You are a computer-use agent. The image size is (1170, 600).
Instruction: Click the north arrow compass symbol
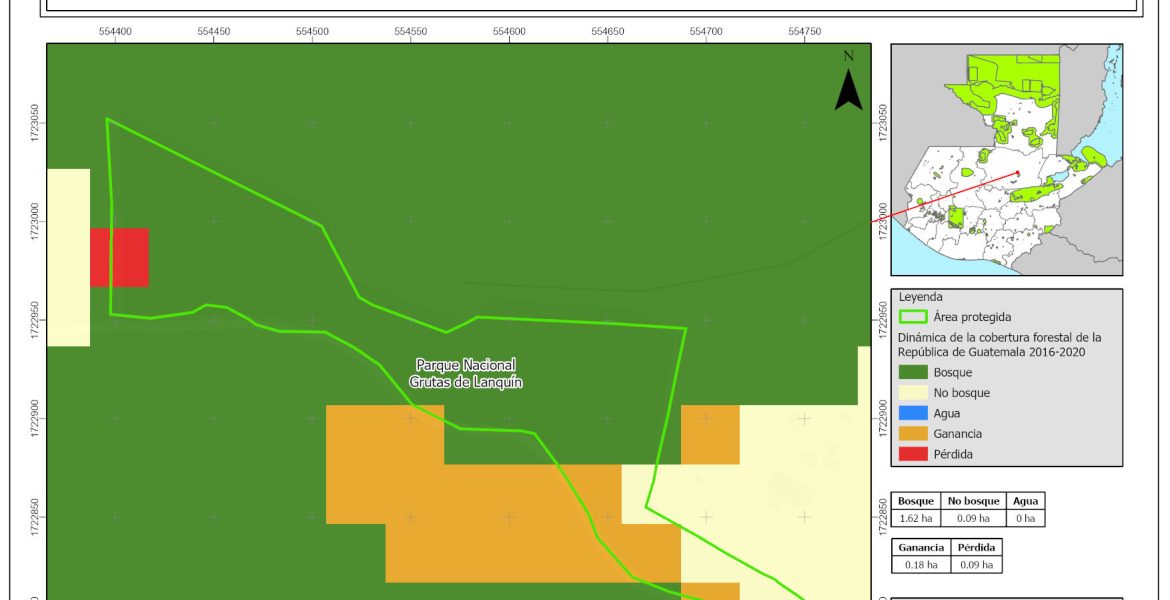click(x=848, y=82)
